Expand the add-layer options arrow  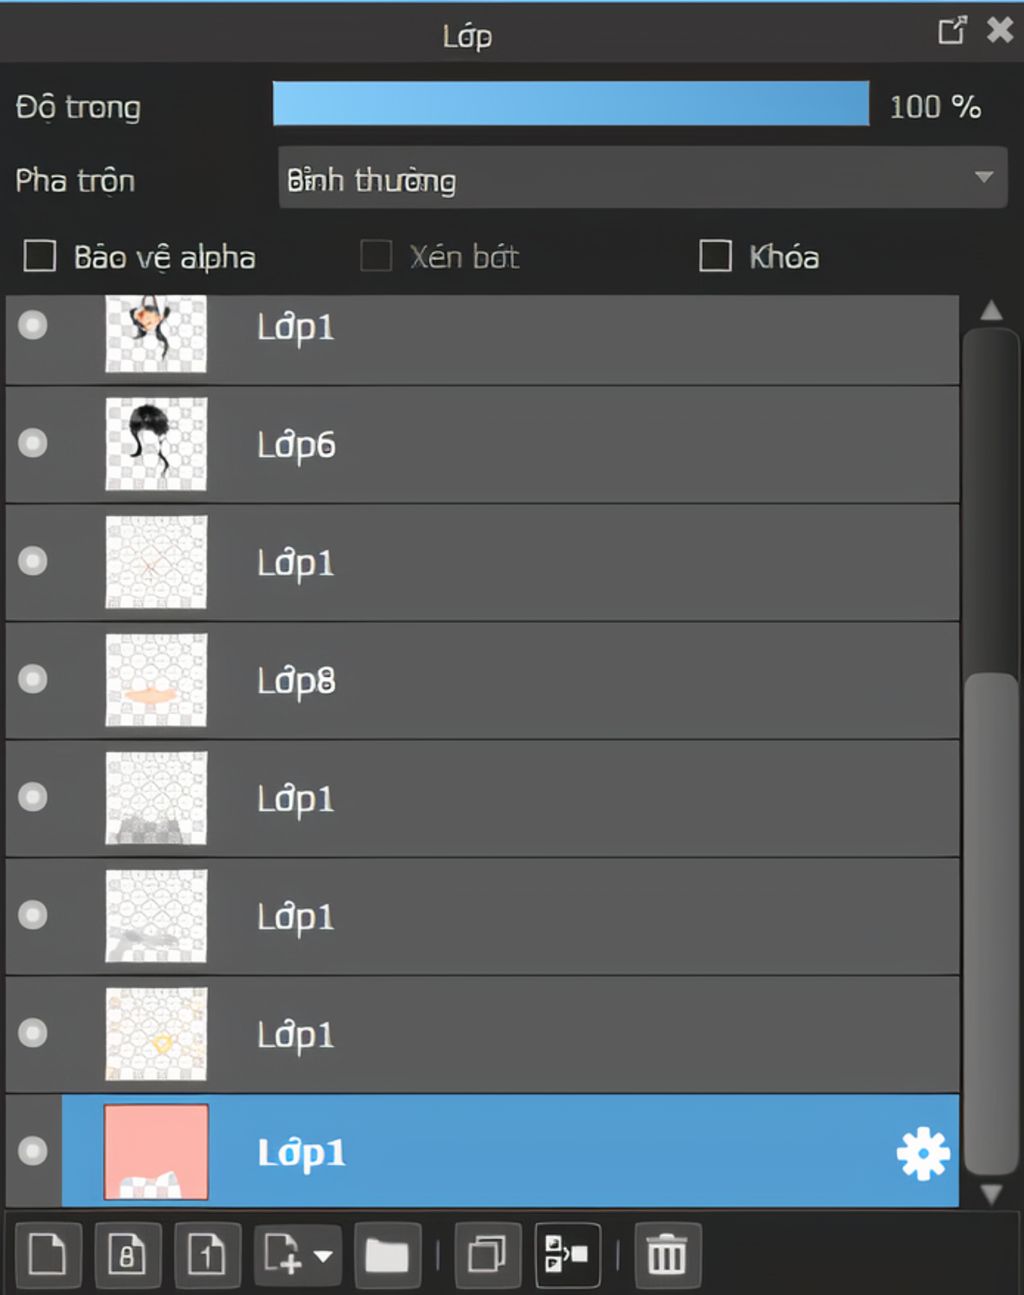pos(323,1255)
